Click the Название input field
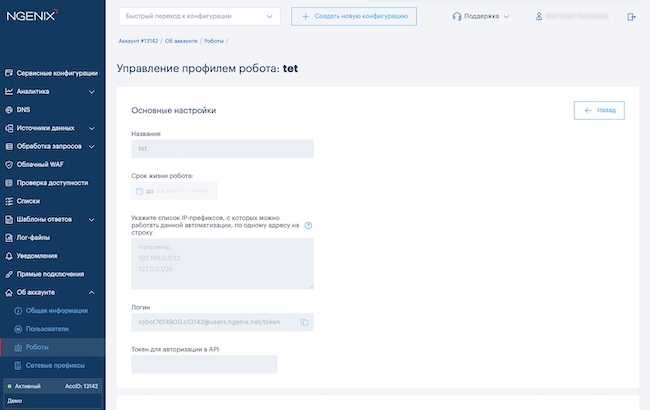The height and width of the screenshot is (410, 650). [x=223, y=149]
